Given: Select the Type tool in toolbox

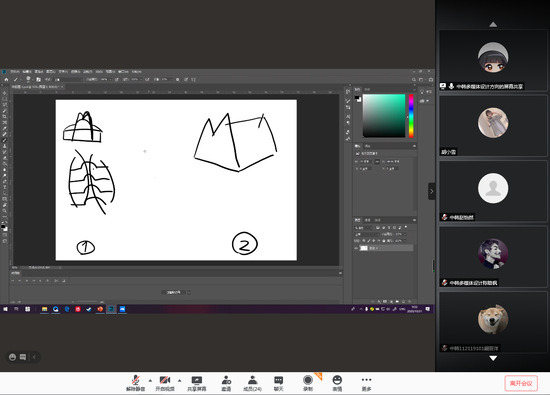Looking at the screenshot, I should [5, 187].
